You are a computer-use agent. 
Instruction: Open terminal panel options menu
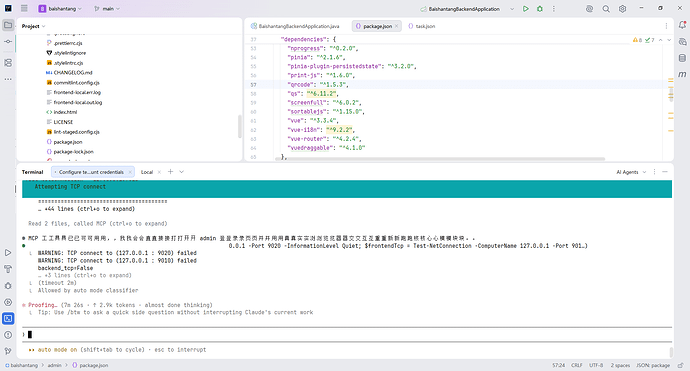click(654, 172)
